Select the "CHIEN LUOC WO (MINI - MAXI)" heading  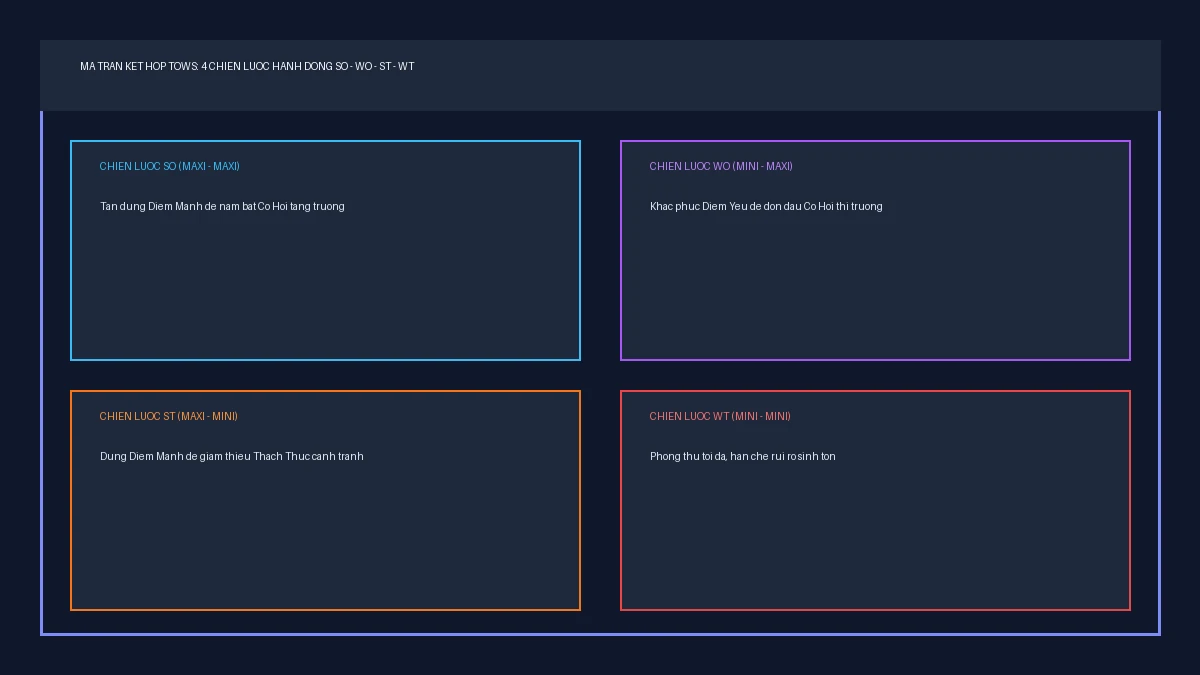721,166
